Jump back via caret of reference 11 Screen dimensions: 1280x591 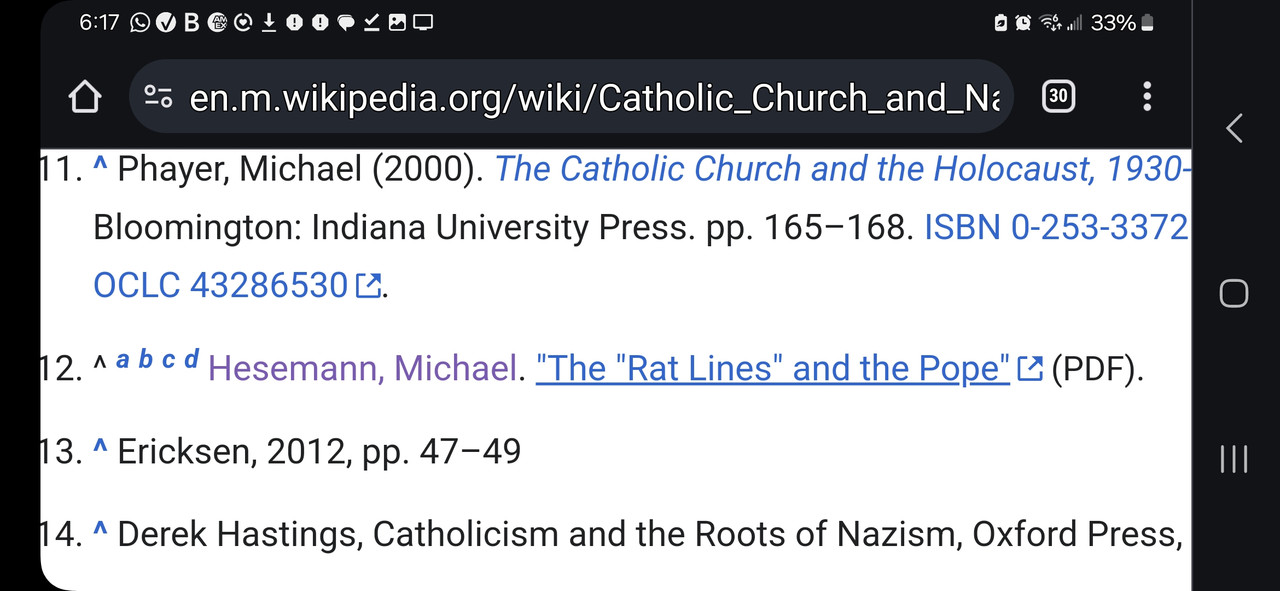[x=100, y=167]
